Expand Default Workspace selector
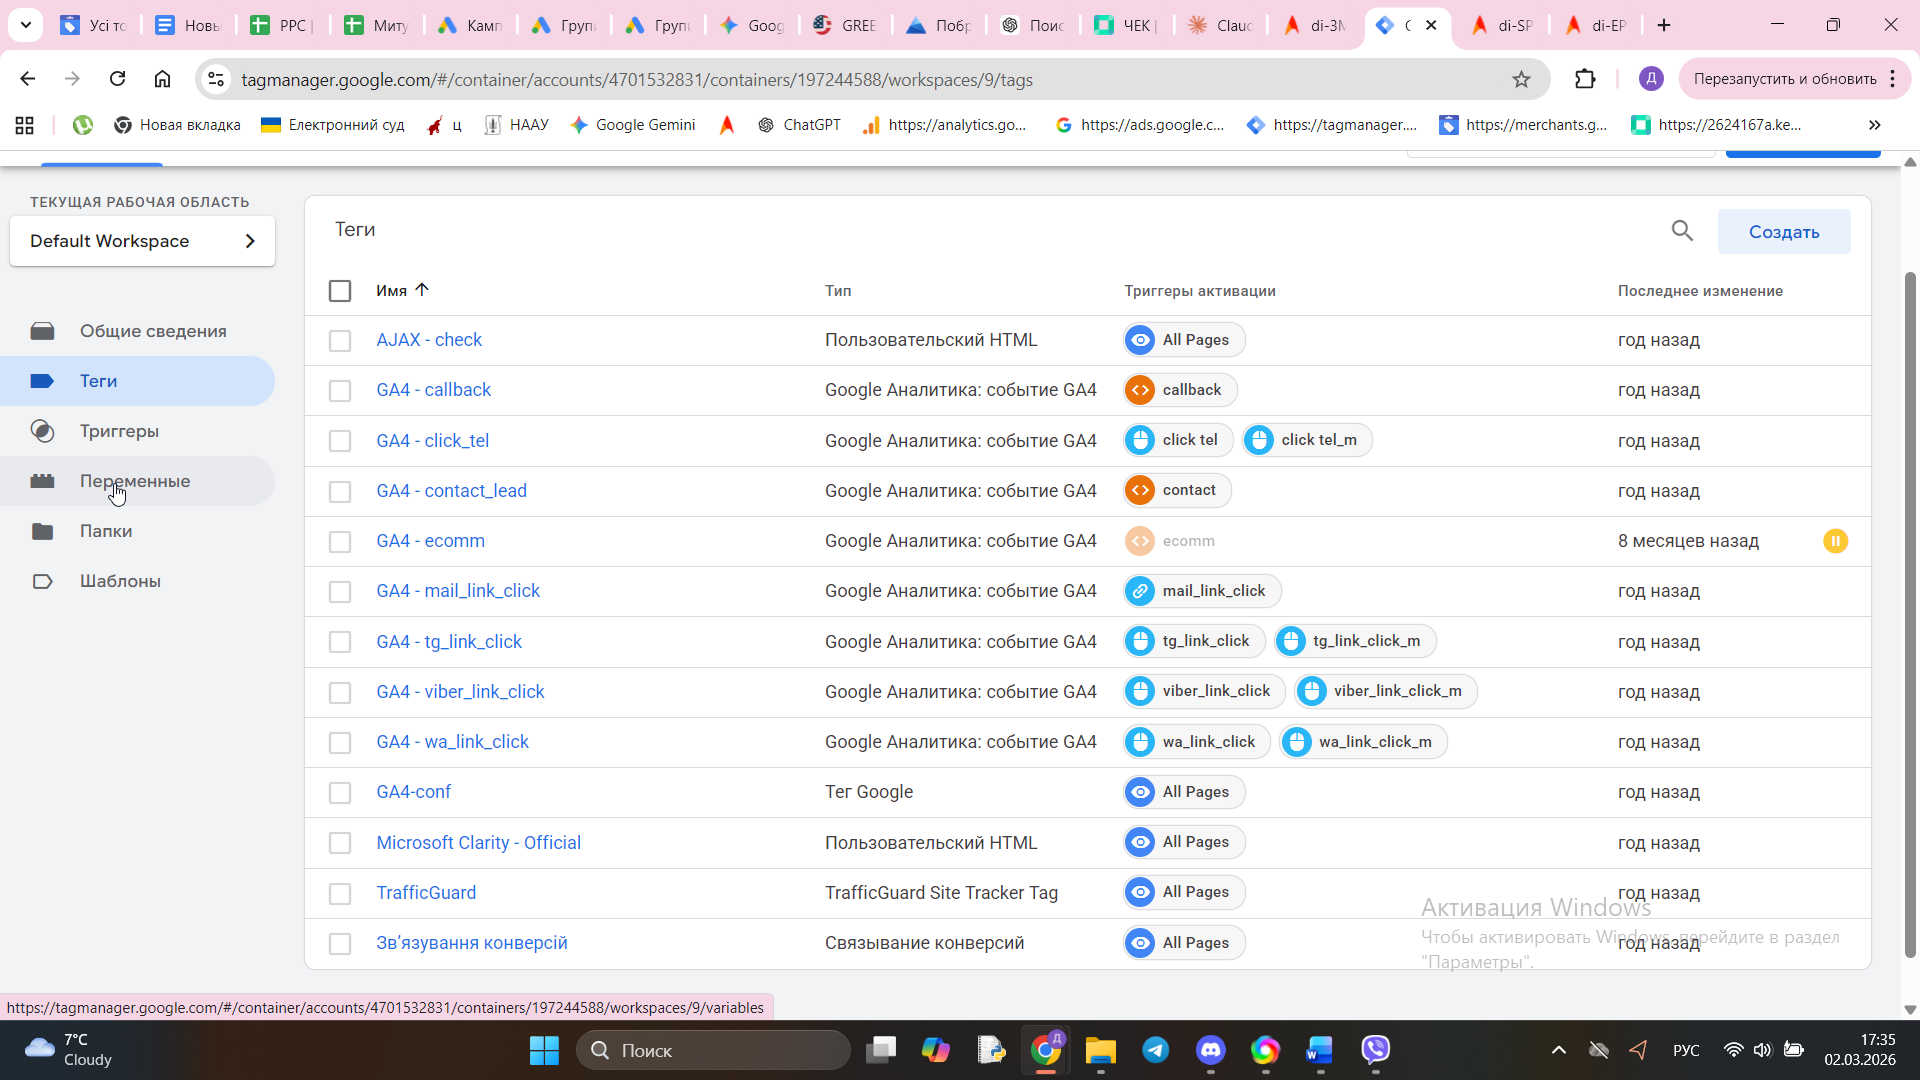The image size is (1920, 1080). point(142,241)
